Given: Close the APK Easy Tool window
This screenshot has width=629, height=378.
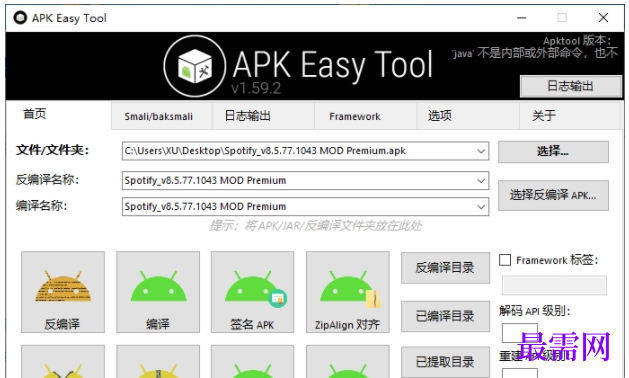Looking at the screenshot, I should [x=603, y=18].
